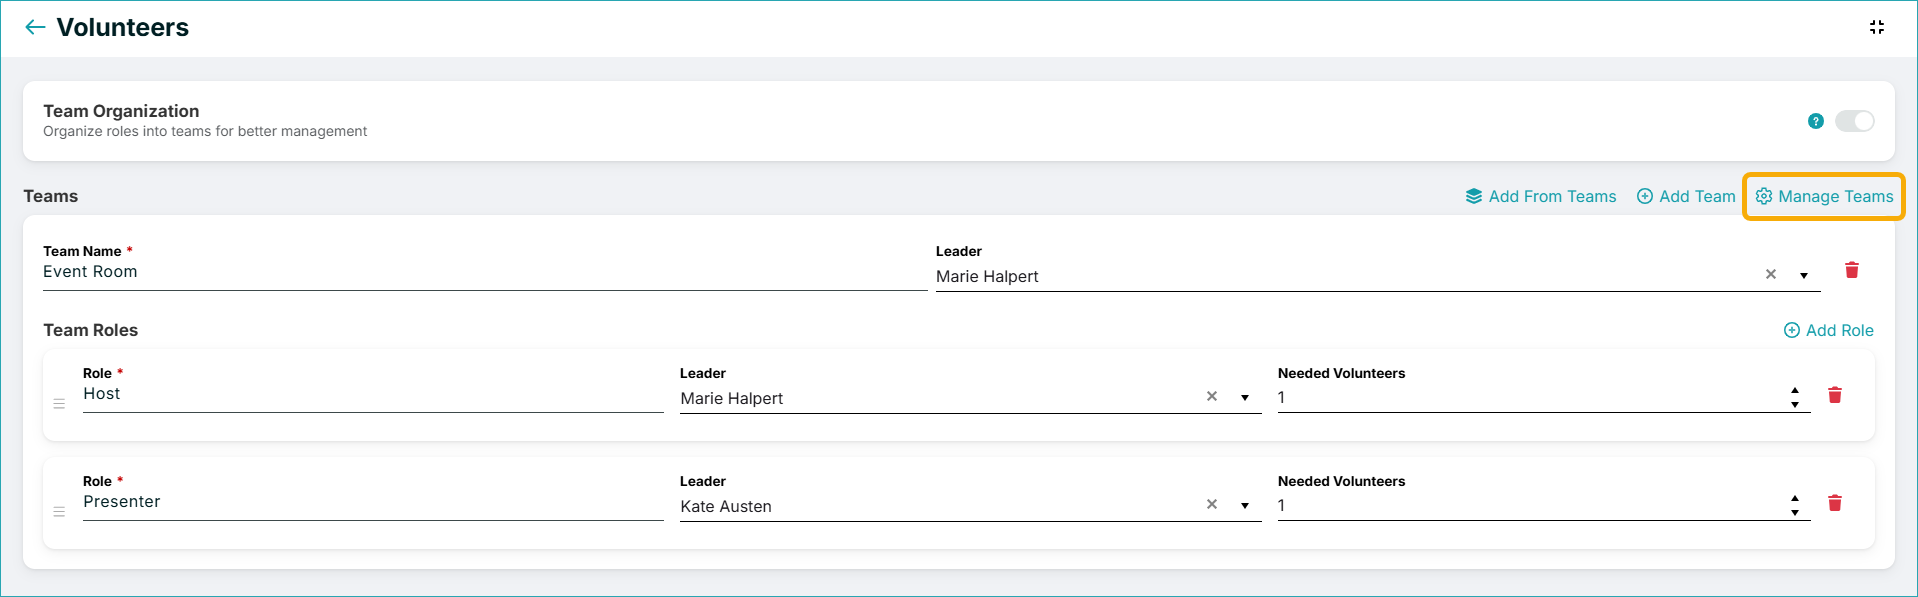Increase Needed Volunteers for Host role
The width and height of the screenshot is (1918, 597).
[x=1795, y=391]
